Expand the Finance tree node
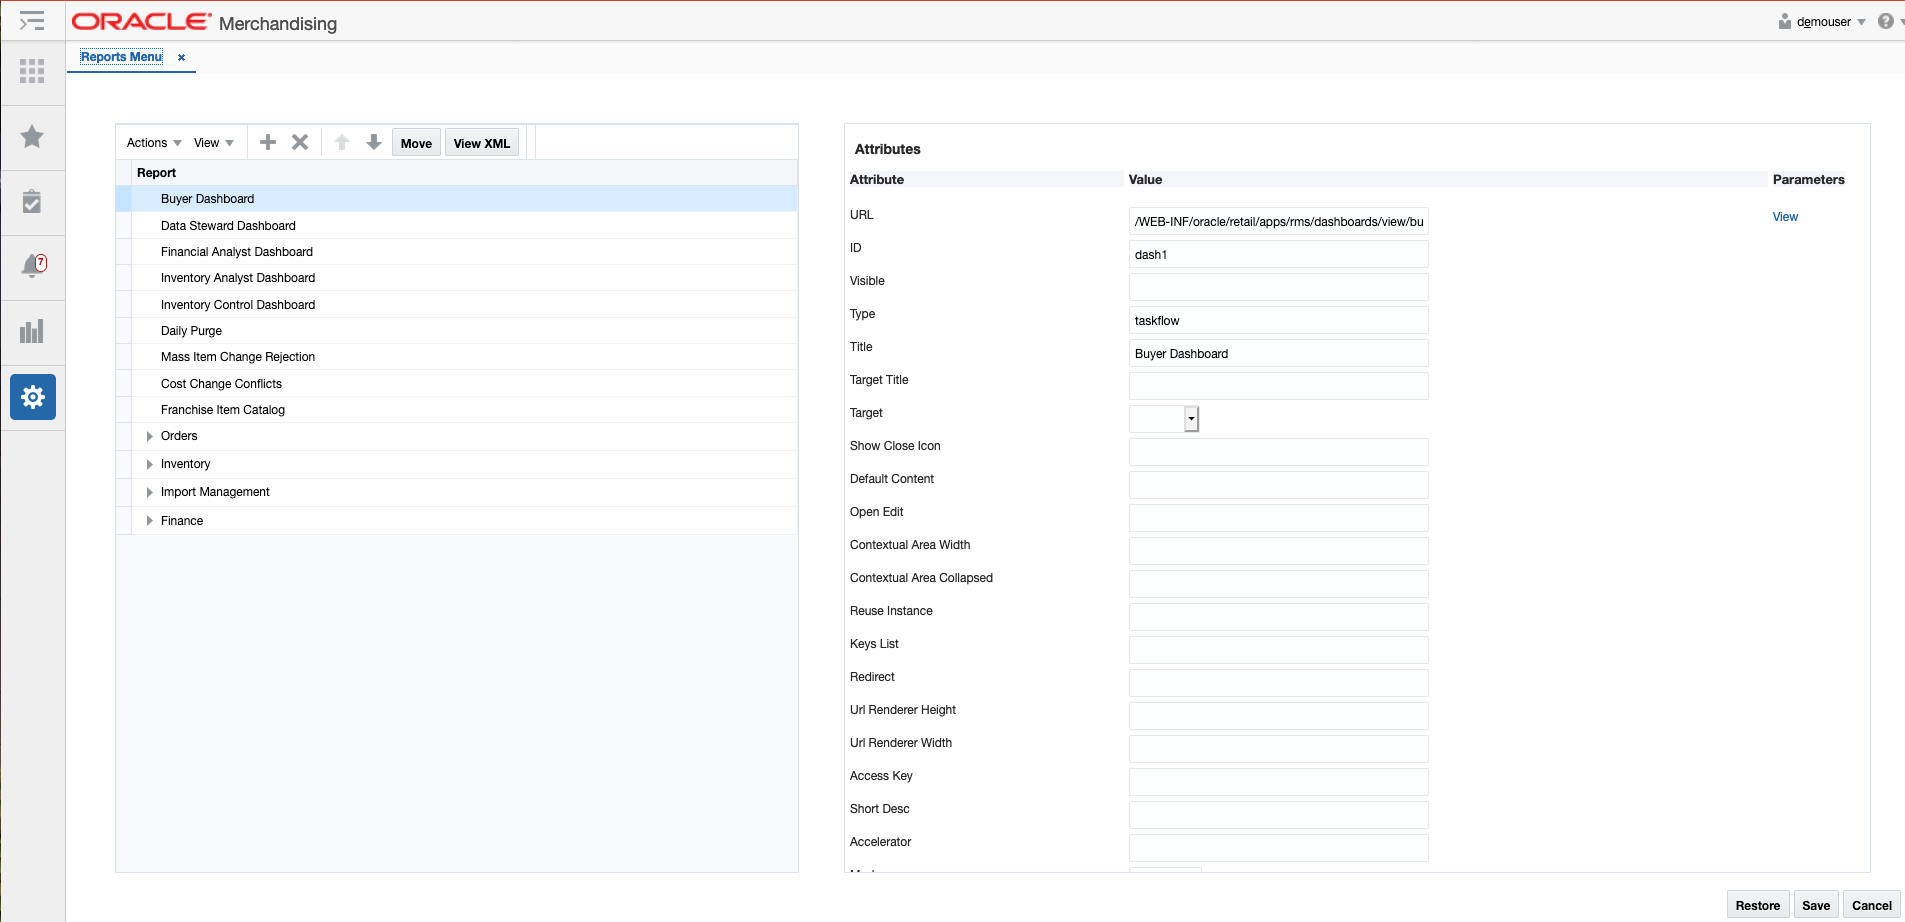This screenshot has width=1905, height=922. point(150,520)
